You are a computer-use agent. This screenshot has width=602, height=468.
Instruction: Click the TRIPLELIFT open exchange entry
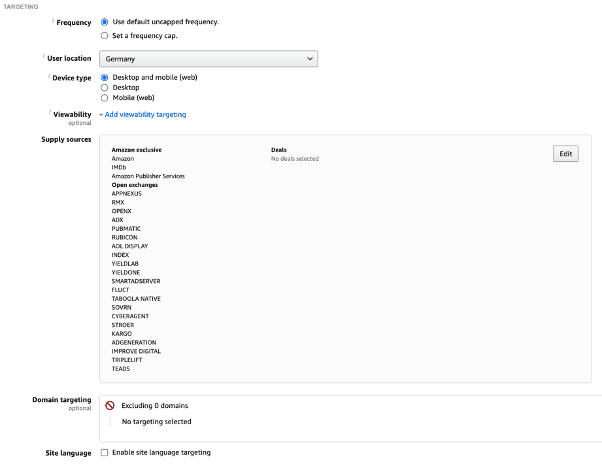[x=127, y=360]
